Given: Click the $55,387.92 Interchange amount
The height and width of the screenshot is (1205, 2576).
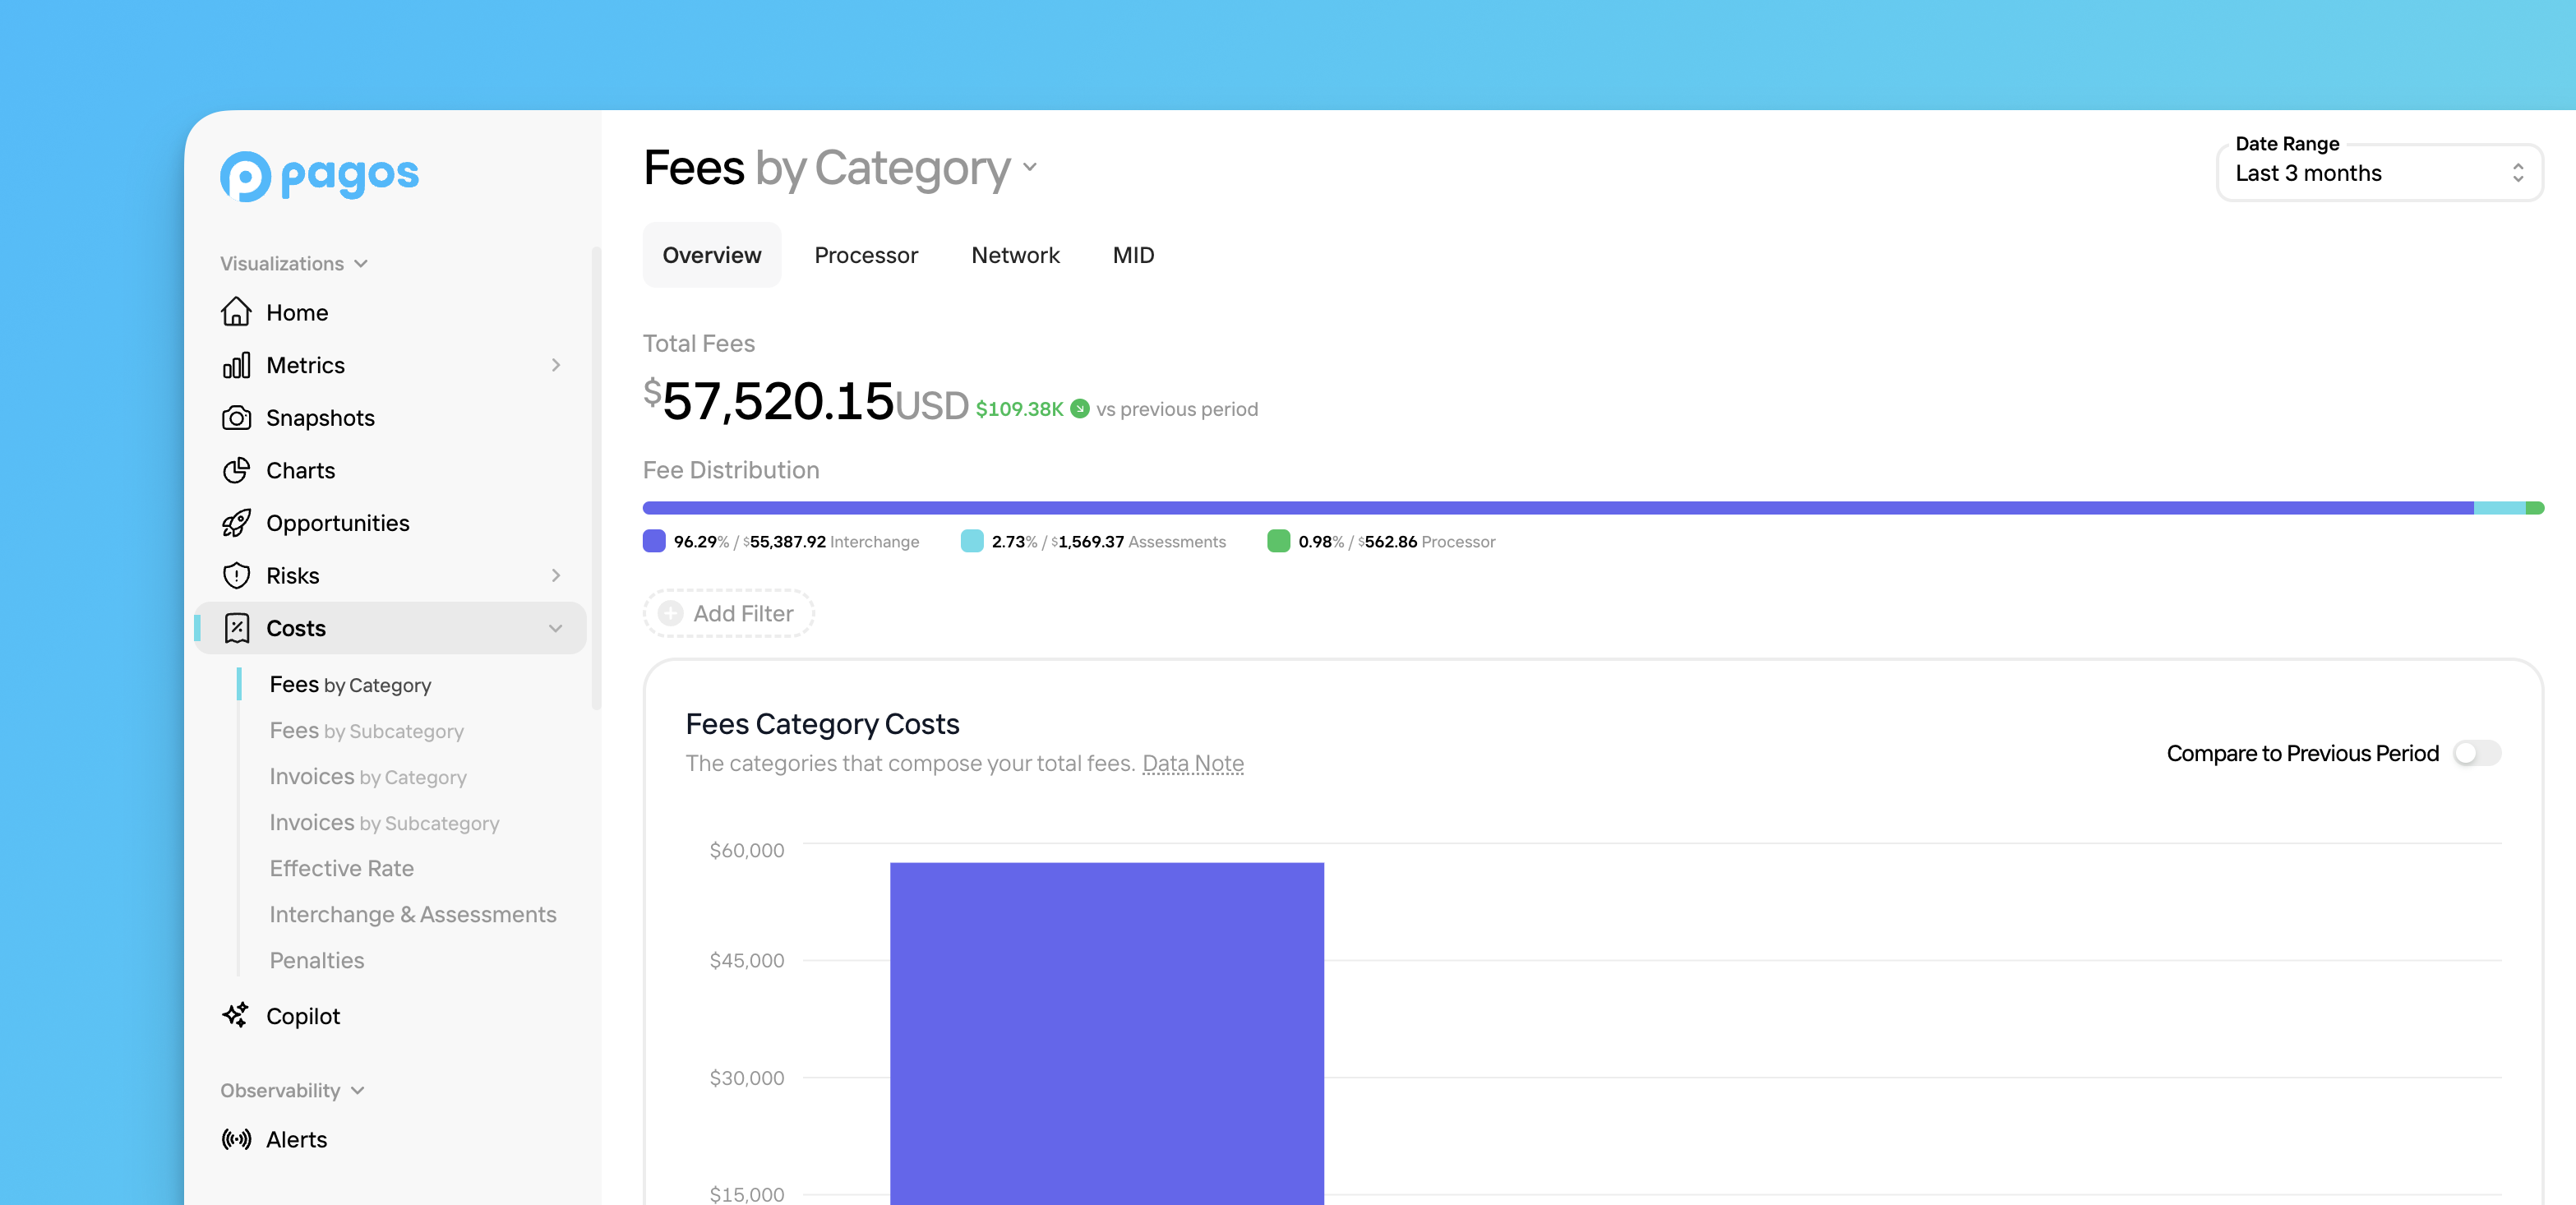Looking at the screenshot, I should tap(785, 541).
